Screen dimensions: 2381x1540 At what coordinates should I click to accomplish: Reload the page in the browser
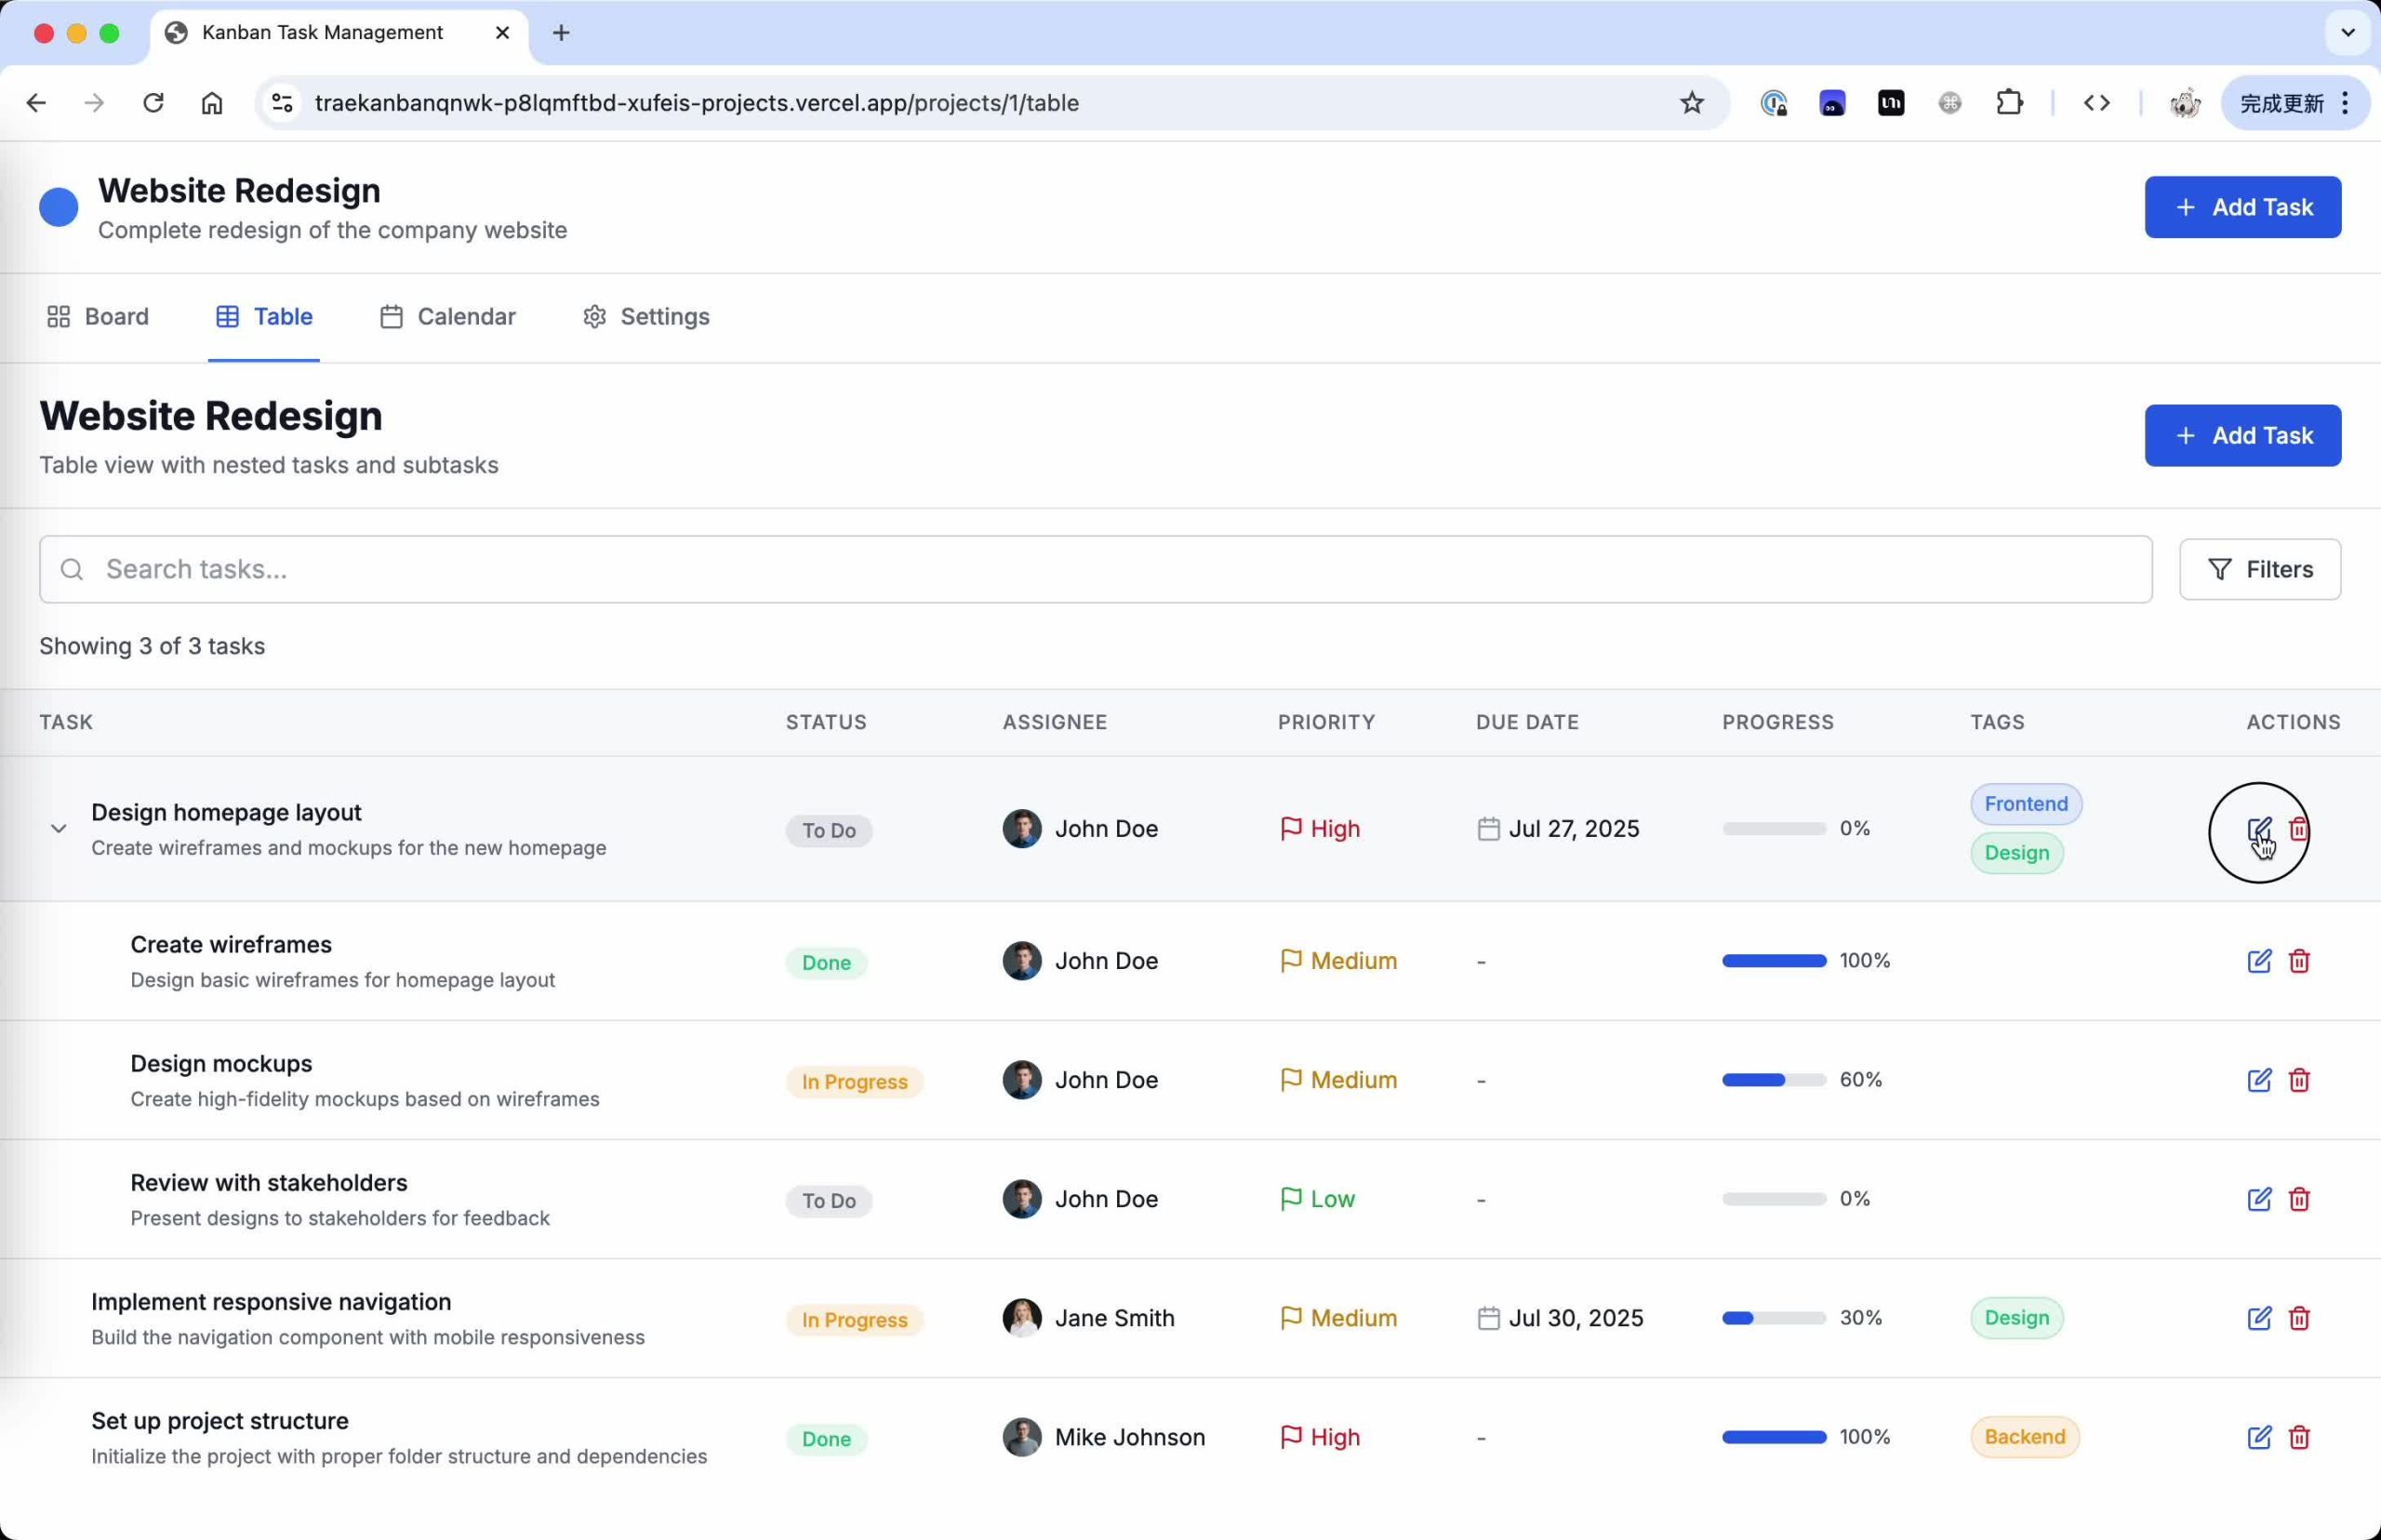point(153,103)
